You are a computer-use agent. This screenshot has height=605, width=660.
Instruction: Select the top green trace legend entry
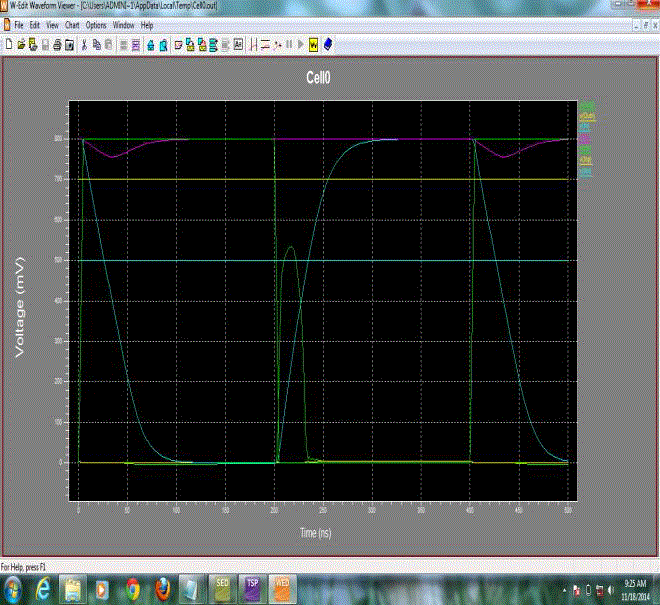tap(587, 105)
